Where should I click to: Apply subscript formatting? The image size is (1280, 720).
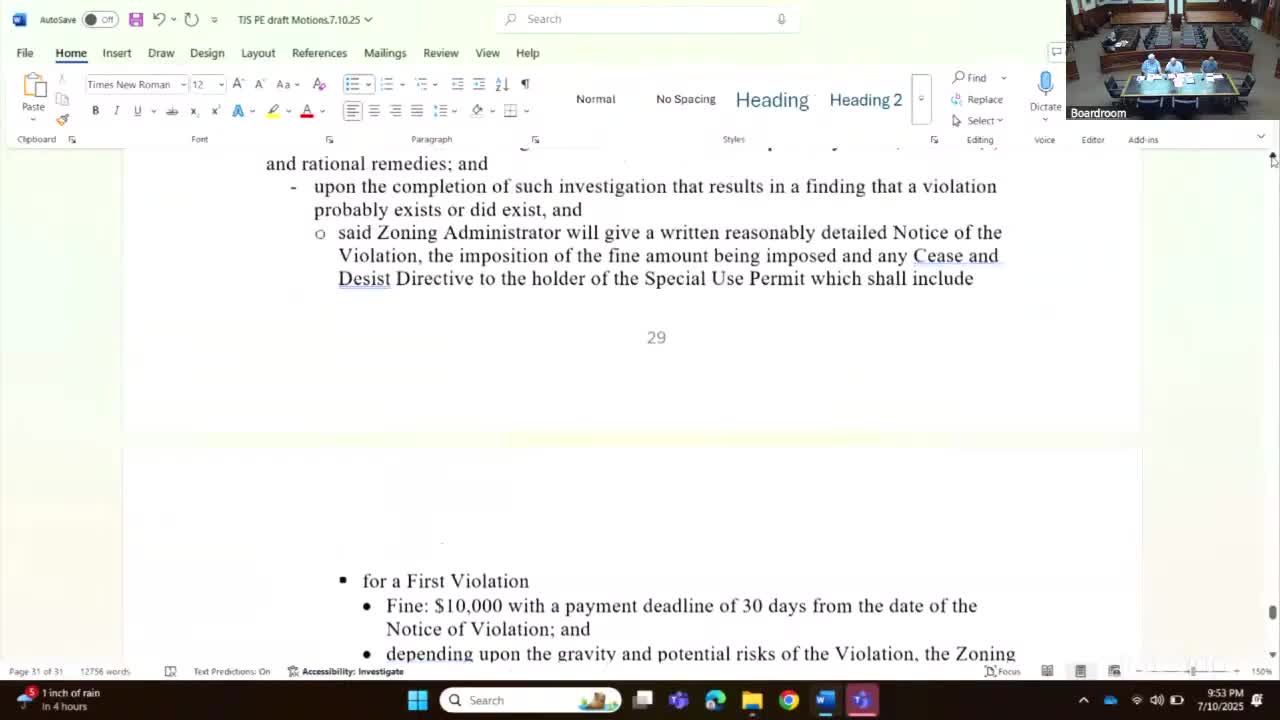194,111
